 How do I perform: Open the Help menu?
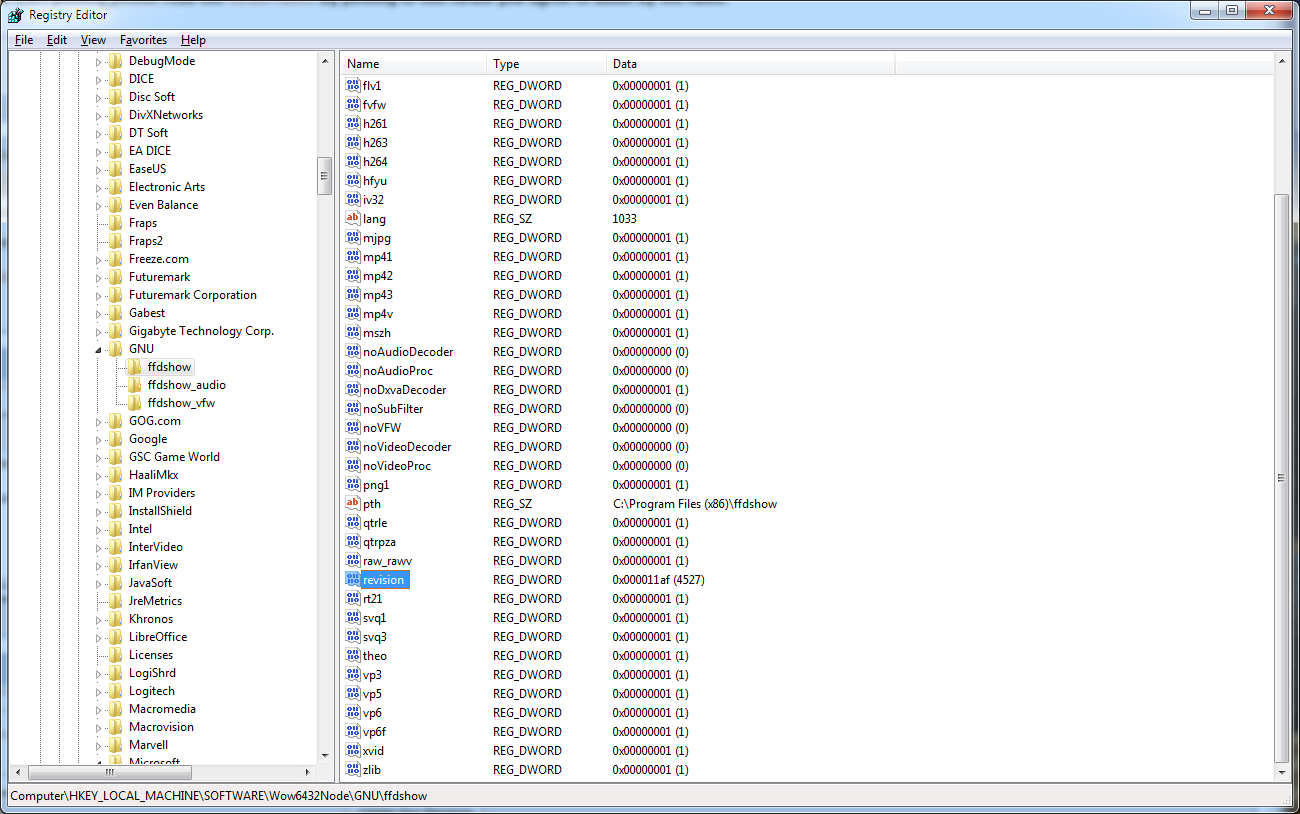coord(193,40)
